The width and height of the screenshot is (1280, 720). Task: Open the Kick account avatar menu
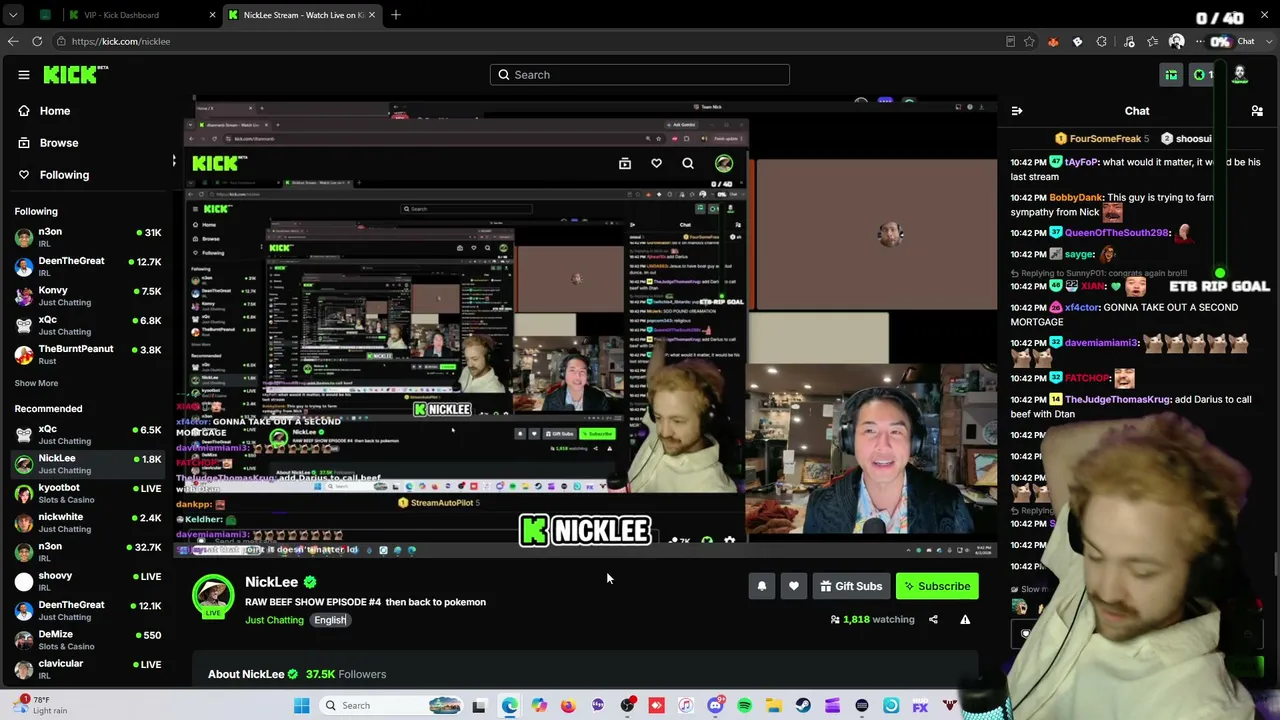pyautogui.click(x=1240, y=75)
